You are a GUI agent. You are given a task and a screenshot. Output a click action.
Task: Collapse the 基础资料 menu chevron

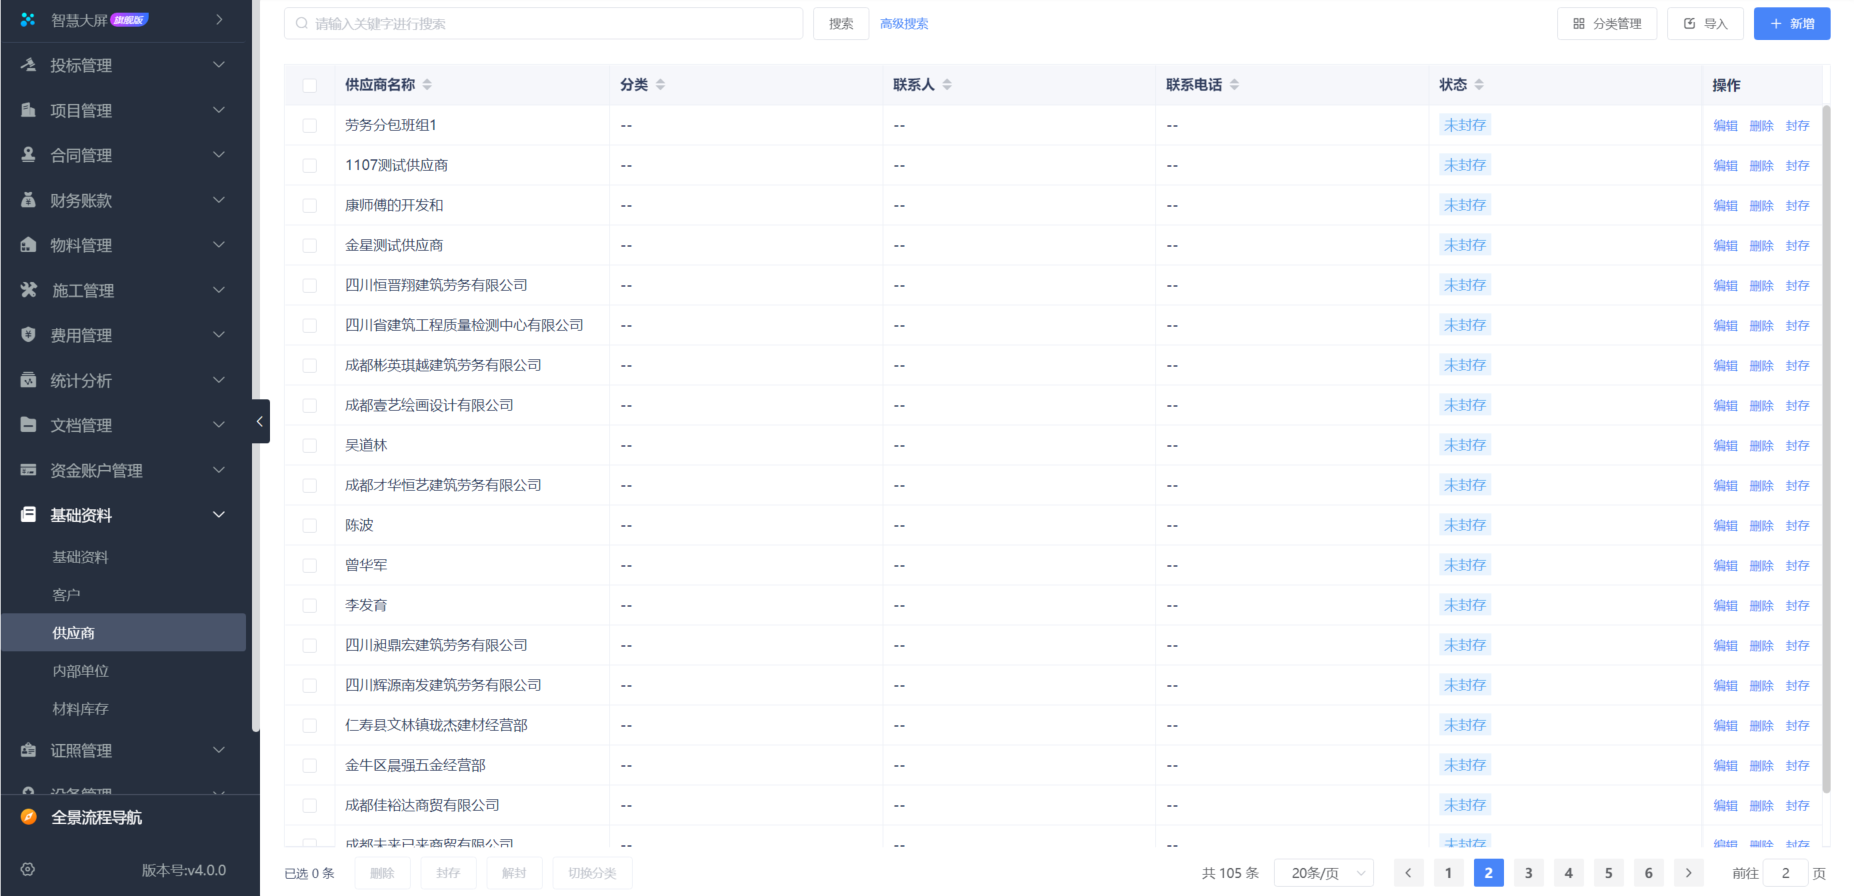[219, 515]
